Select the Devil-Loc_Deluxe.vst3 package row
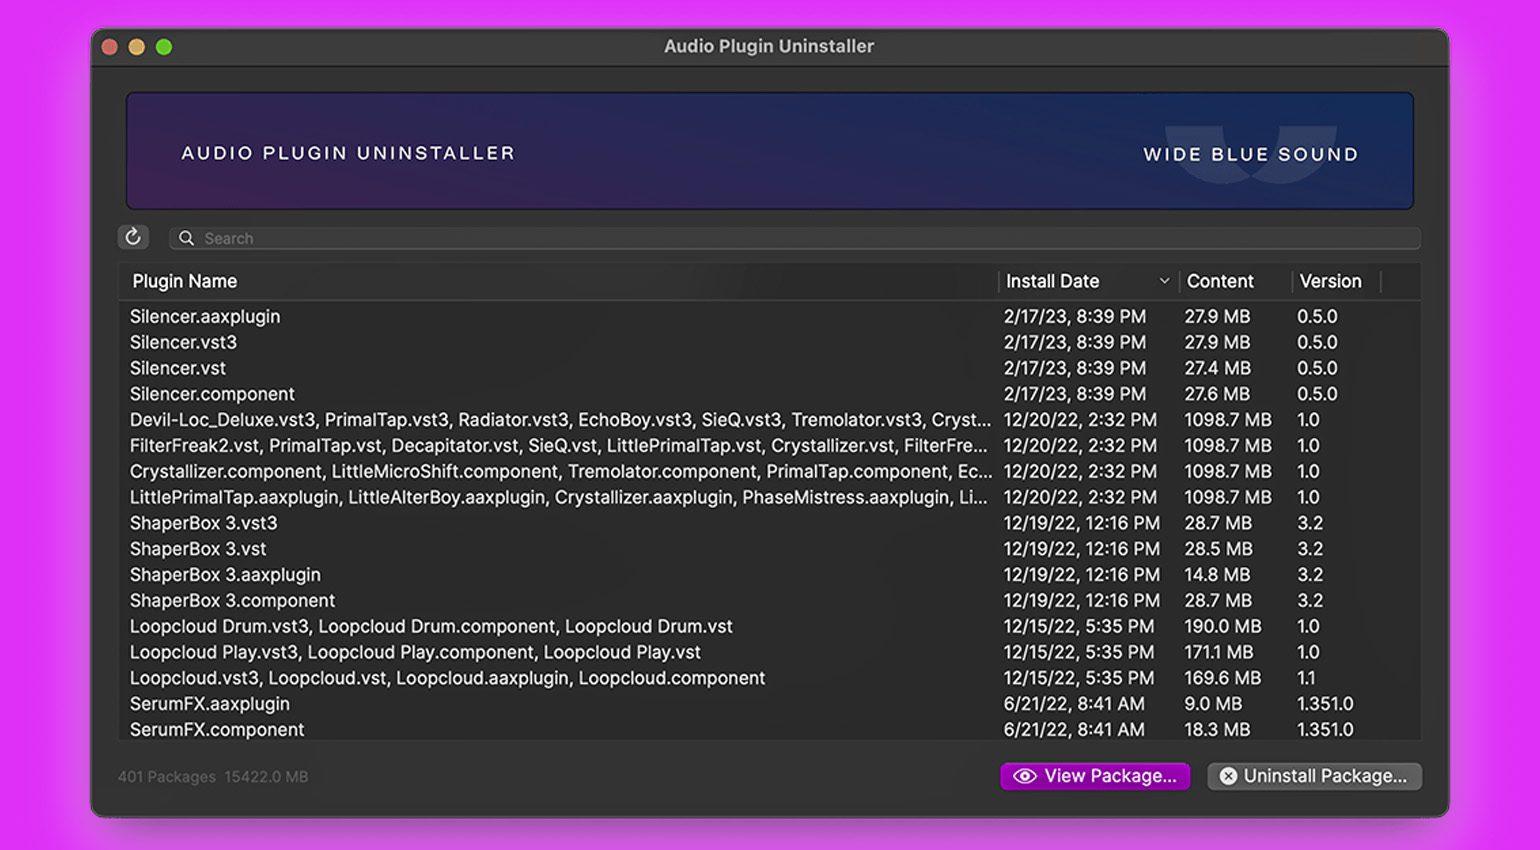 [769, 420]
